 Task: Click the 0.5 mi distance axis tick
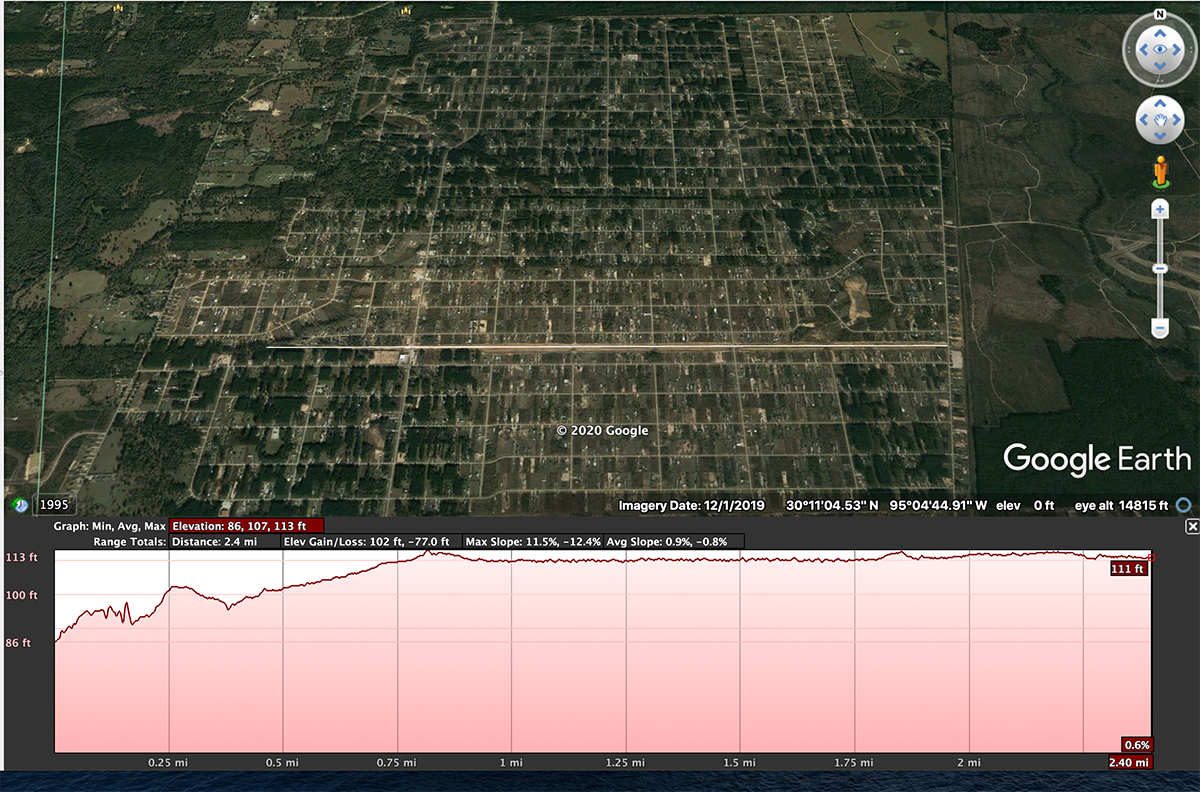pyautogui.click(x=283, y=763)
